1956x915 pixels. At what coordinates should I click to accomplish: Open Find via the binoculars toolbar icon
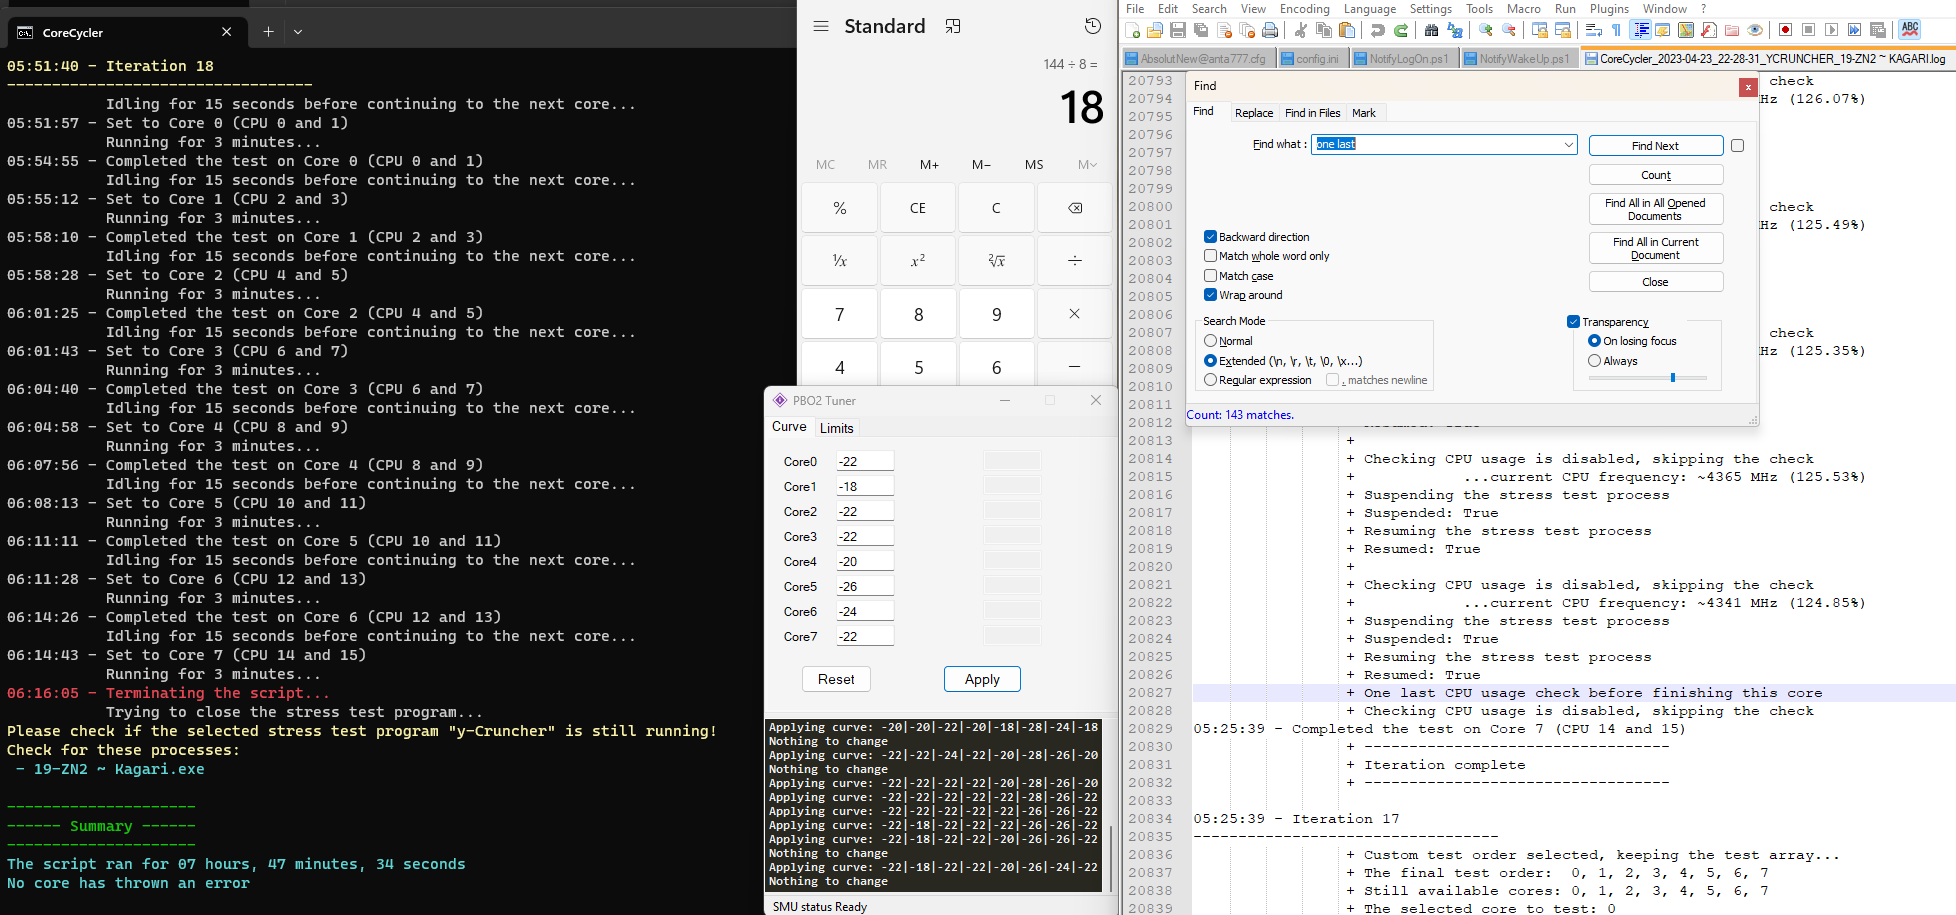1432,30
